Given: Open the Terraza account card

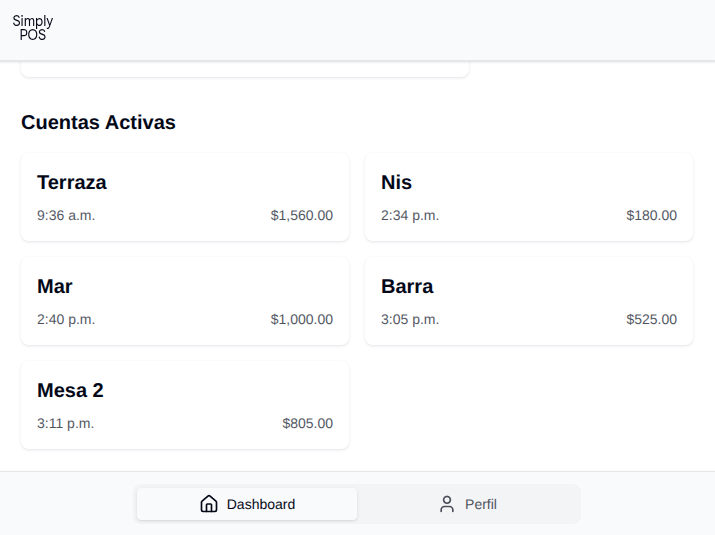Looking at the screenshot, I should [x=185, y=197].
